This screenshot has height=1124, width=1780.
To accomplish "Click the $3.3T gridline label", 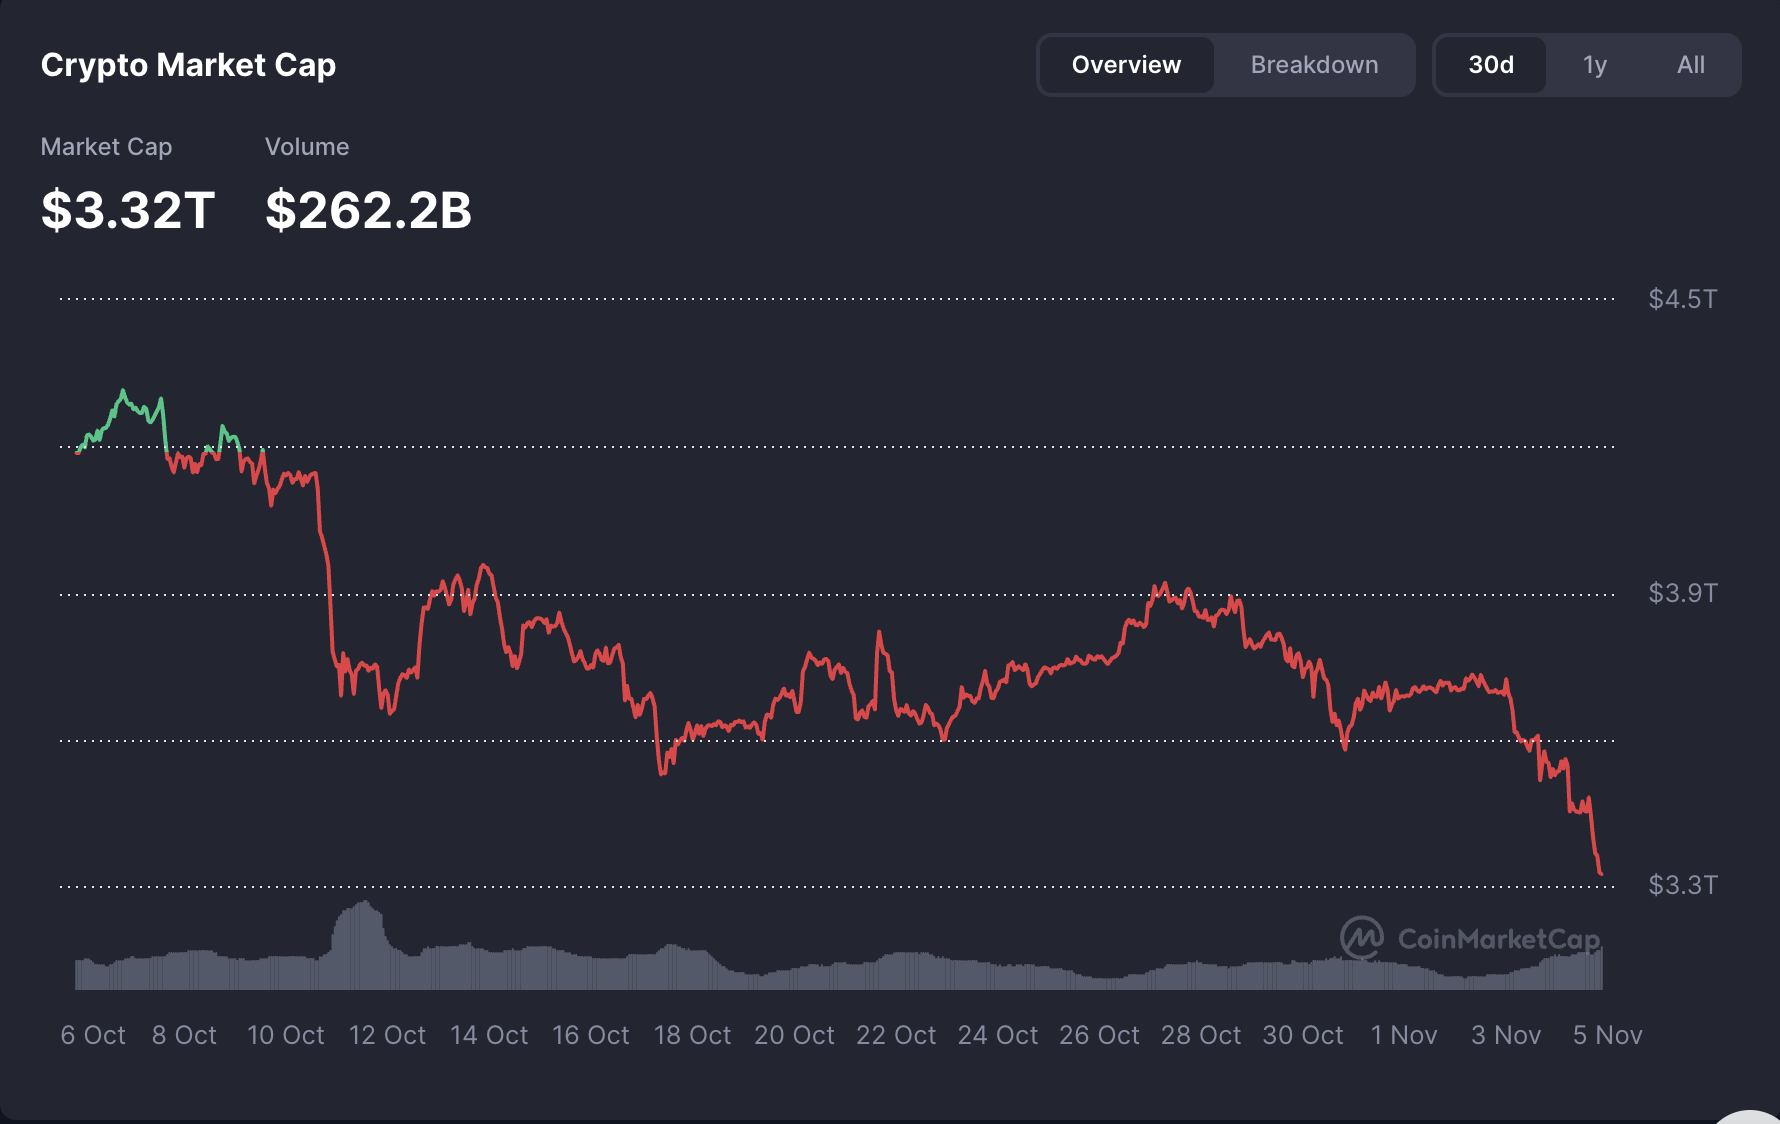I will (1683, 884).
